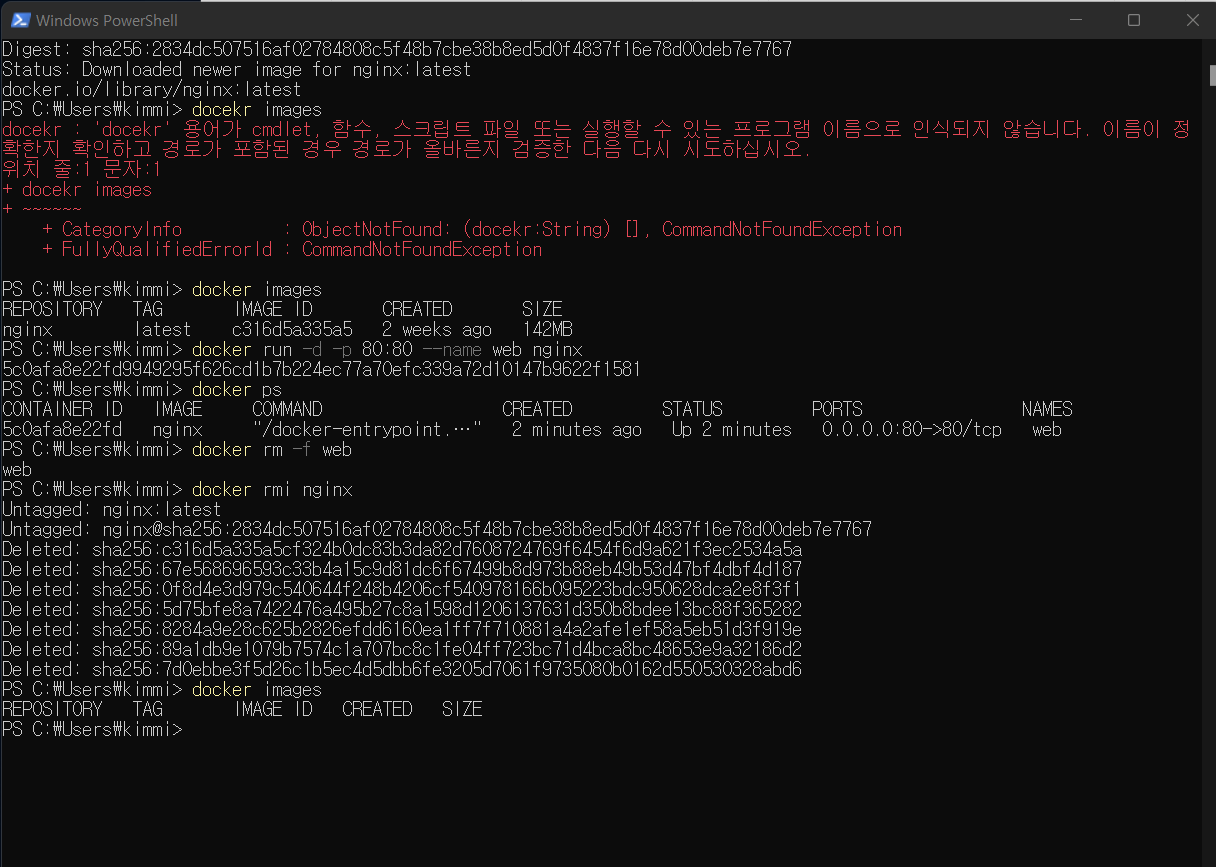Click the 'ObjectNotFound: (docekr:String)' text

click(x=456, y=229)
